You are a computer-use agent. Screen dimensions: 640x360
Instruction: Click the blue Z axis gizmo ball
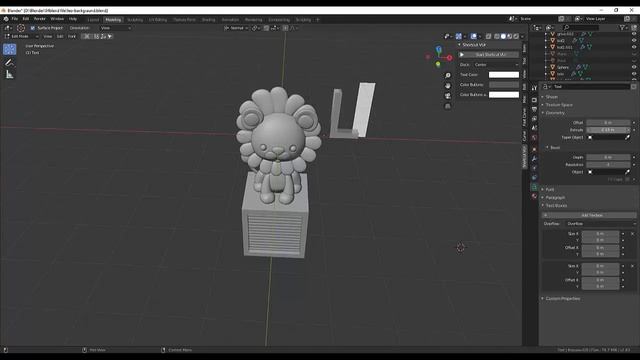click(x=439, y=49)
